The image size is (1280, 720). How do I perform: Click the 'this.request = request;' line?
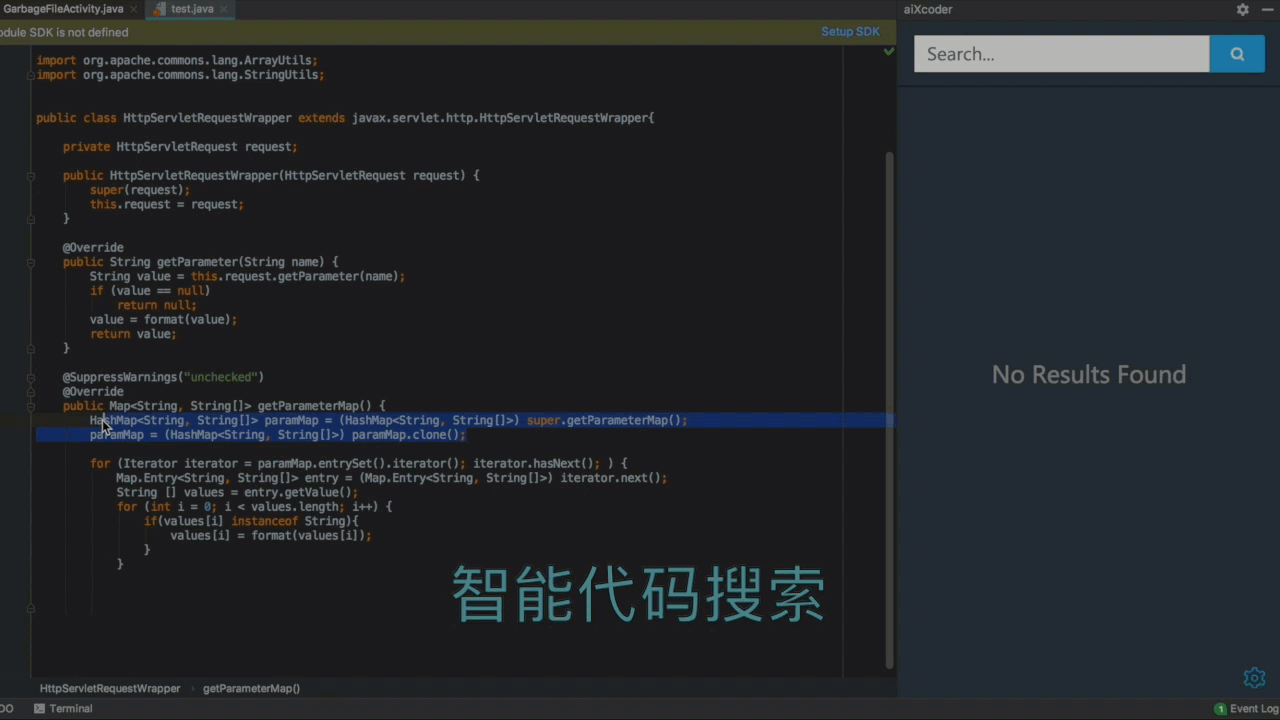pyautogui.click(x=166, y=204)
